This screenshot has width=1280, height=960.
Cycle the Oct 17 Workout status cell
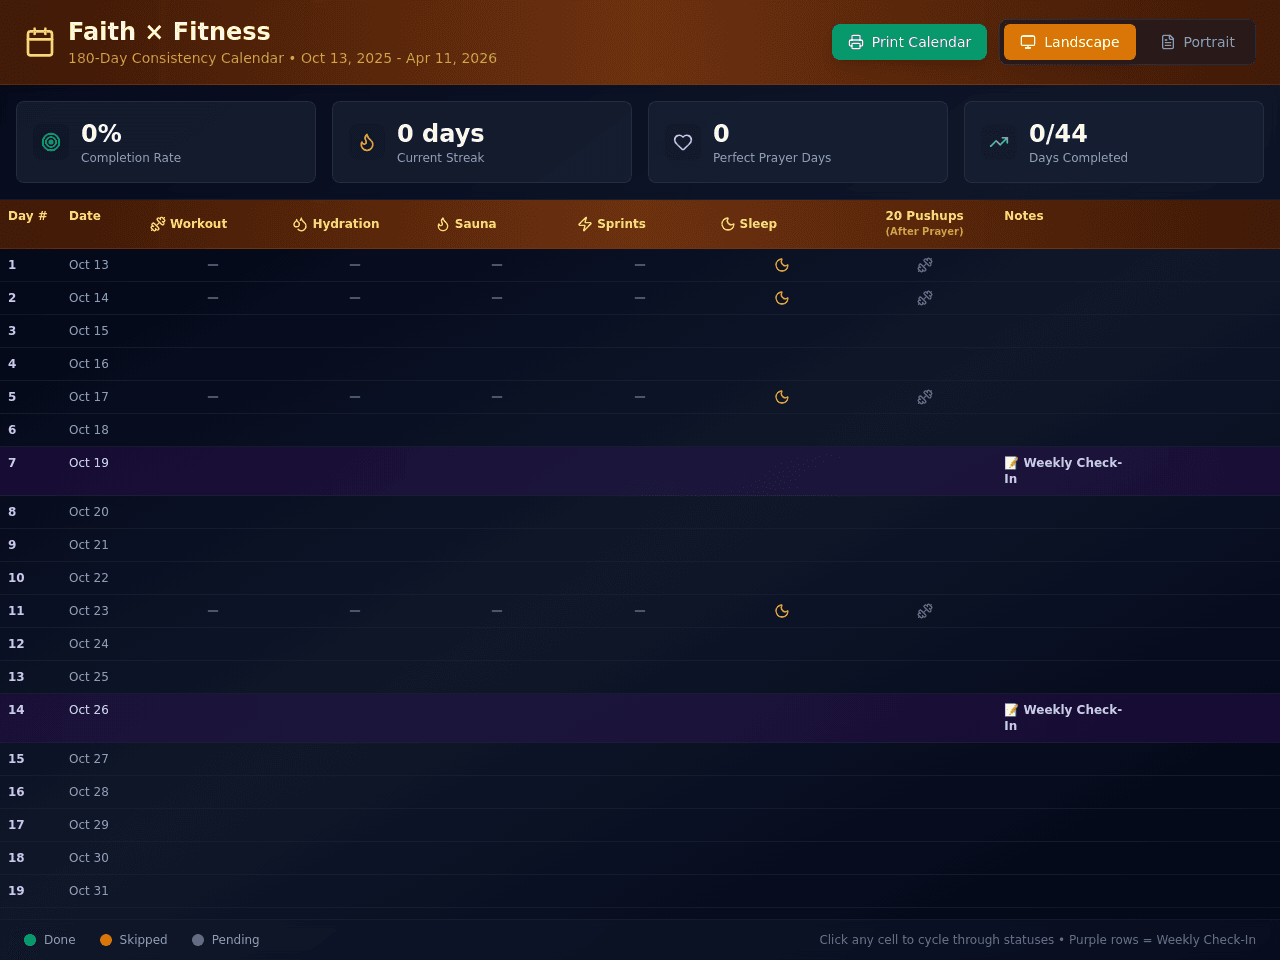coord(213,397)
